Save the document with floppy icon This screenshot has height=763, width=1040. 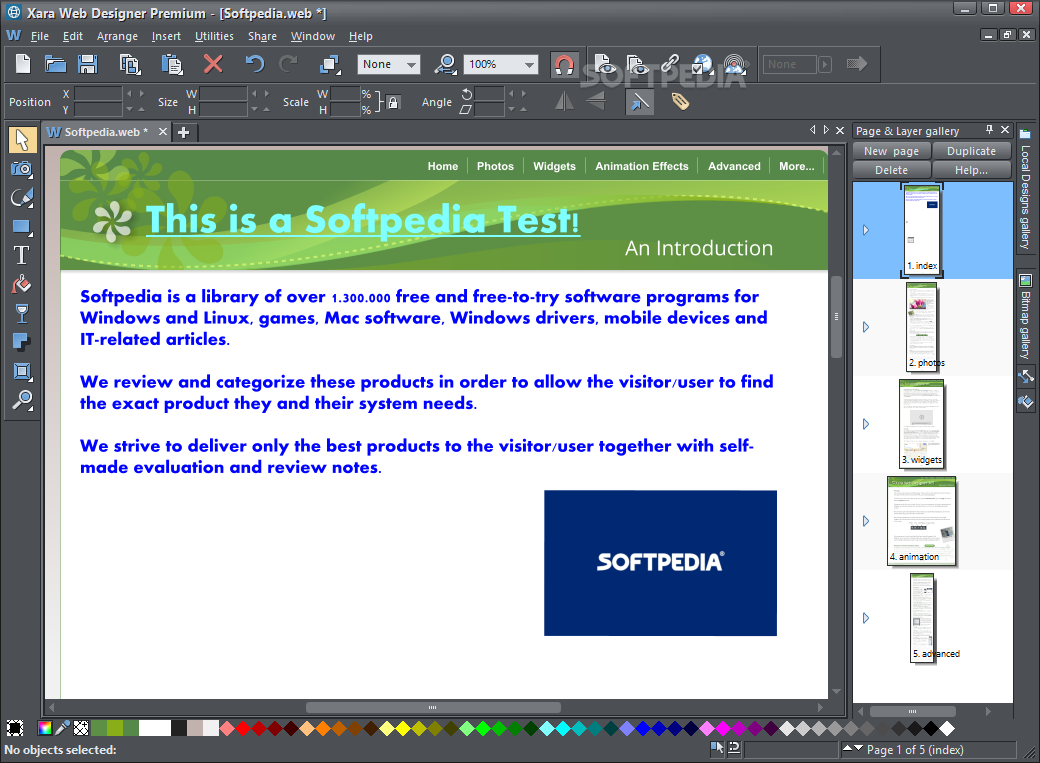coord(88,64)
